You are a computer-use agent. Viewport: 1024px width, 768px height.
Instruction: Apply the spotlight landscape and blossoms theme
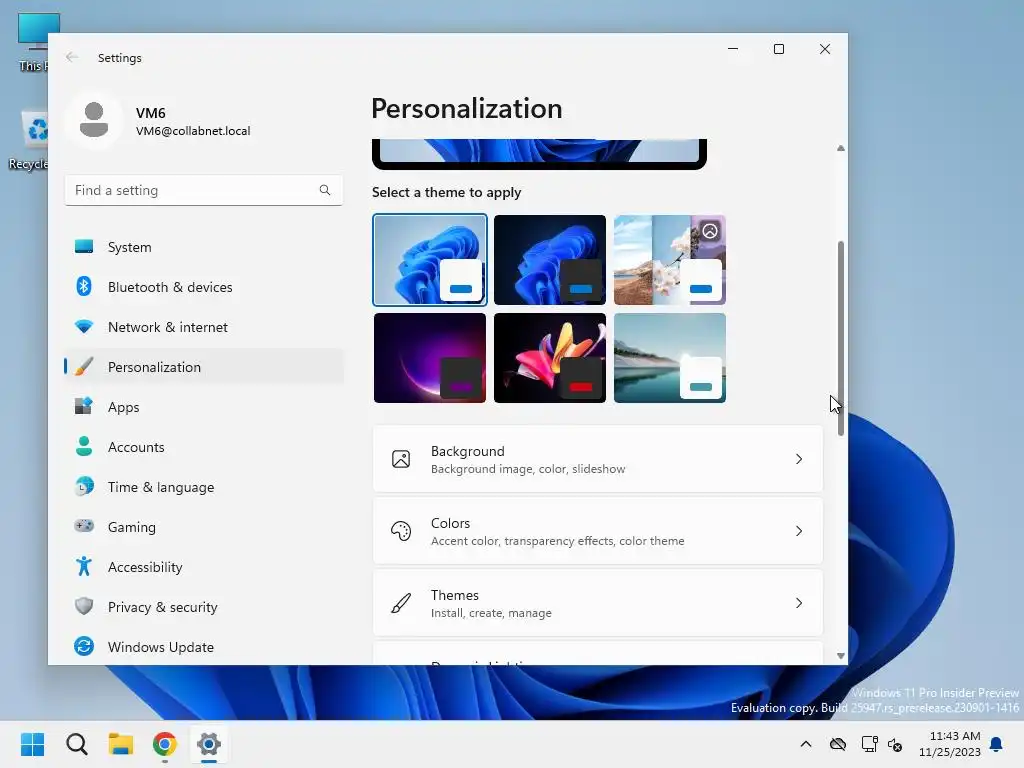[670, 260]
